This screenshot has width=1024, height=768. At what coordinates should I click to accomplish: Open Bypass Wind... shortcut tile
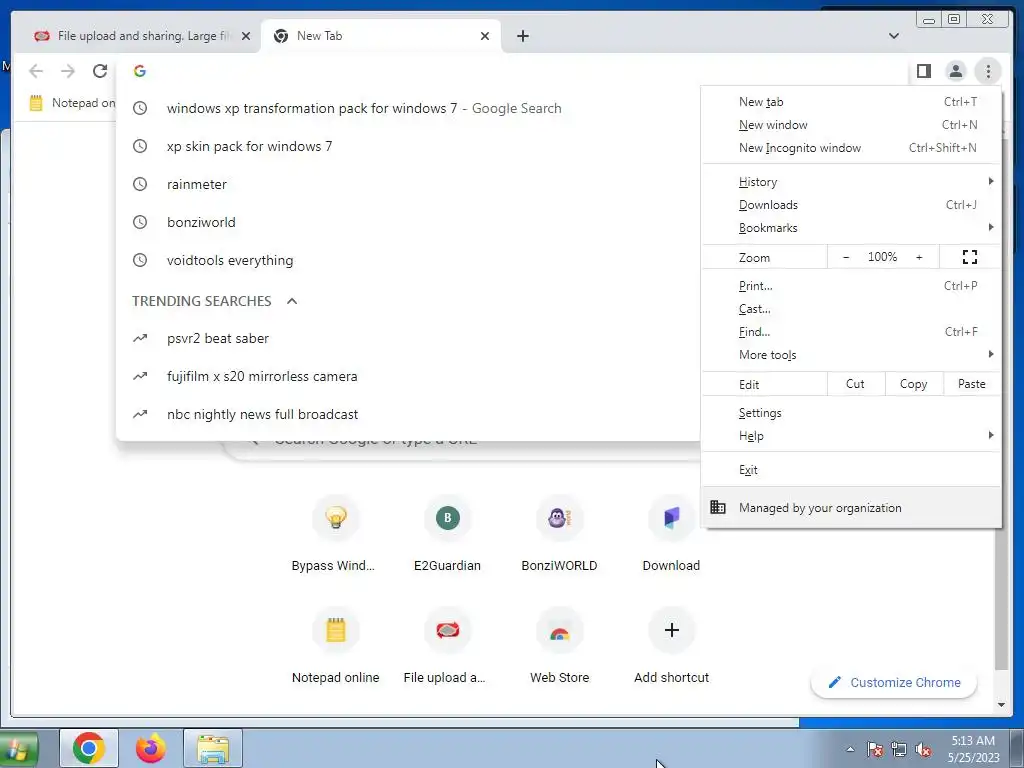(335, 536)
